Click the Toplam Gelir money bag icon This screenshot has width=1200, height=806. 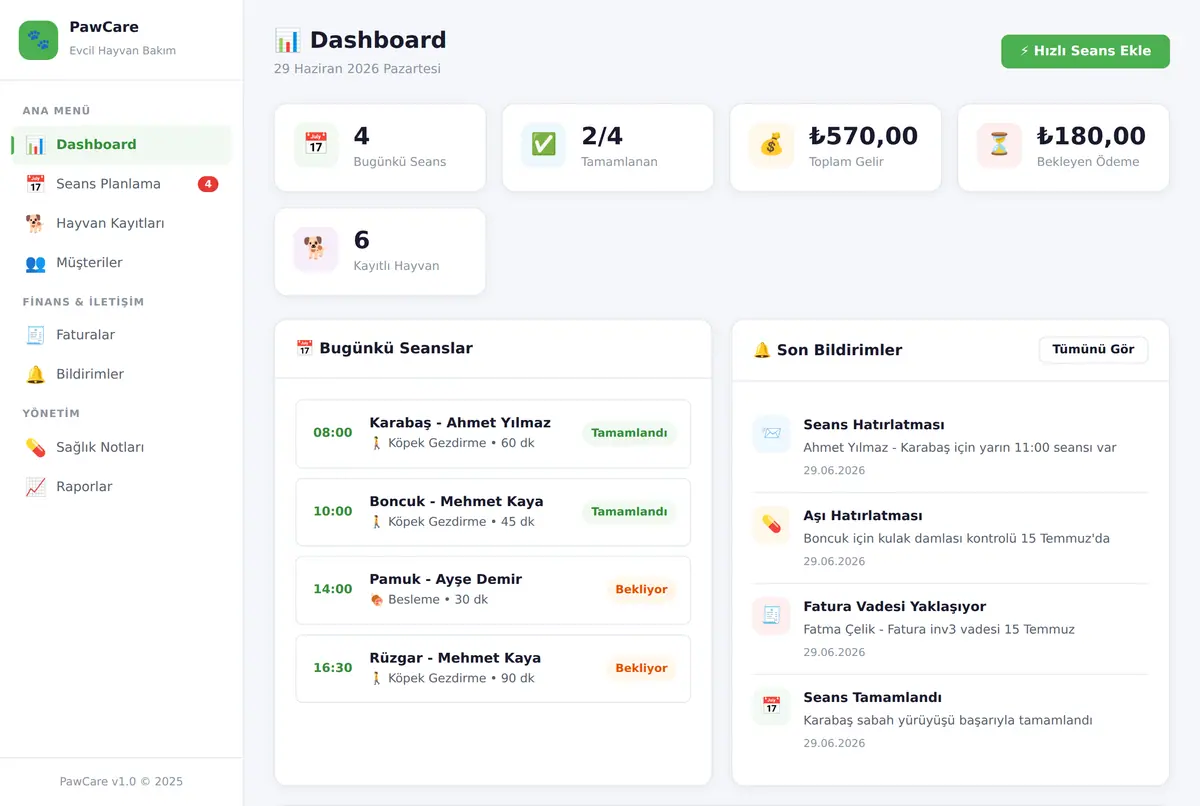point(771,144)
